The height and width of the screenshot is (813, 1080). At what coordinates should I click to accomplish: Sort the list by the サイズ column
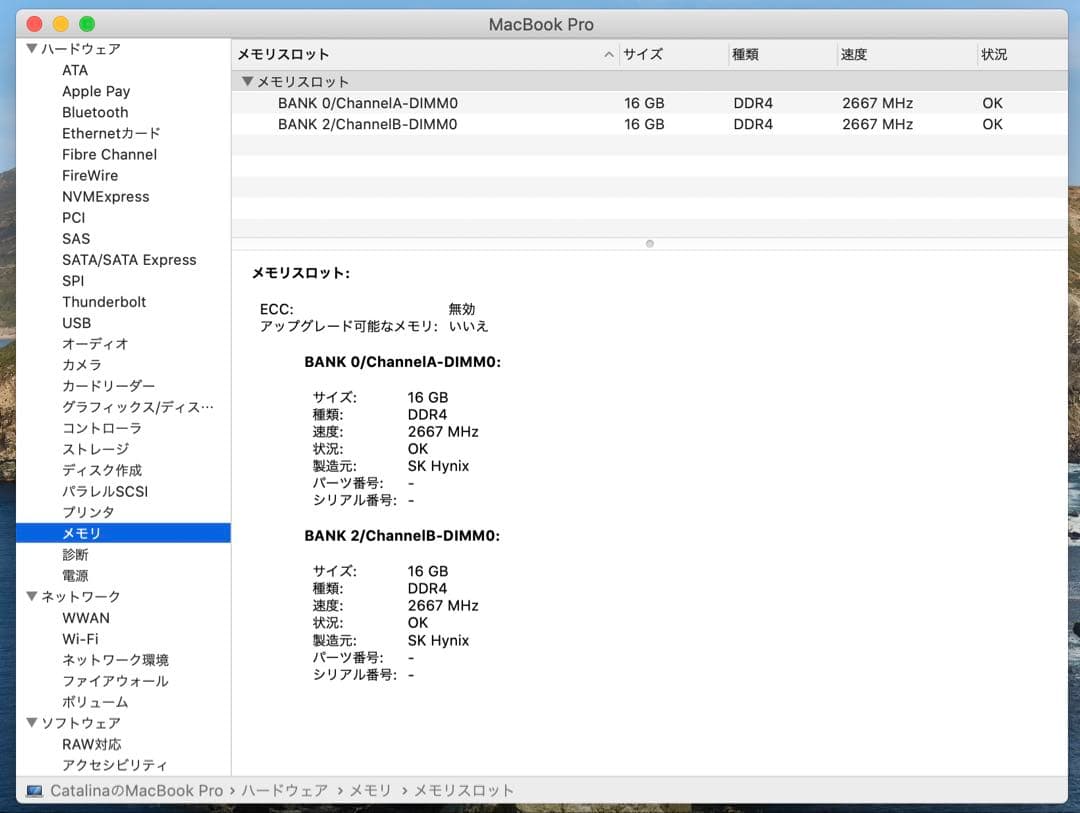644,54
